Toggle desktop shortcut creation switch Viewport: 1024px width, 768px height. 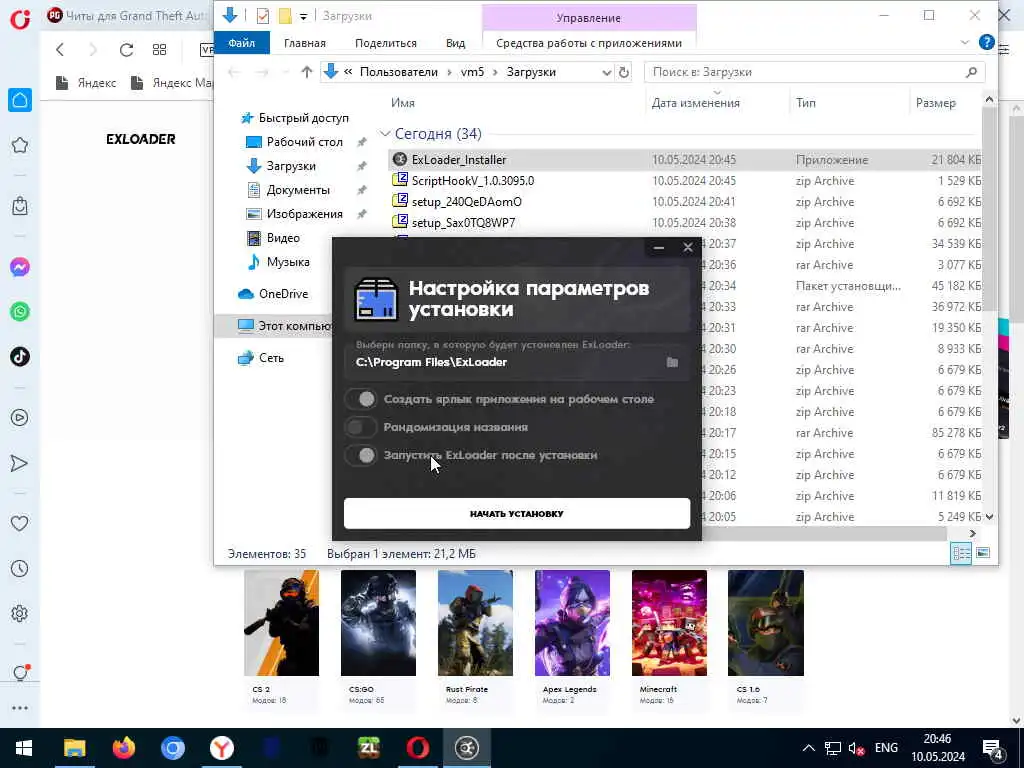coord(361,399)
